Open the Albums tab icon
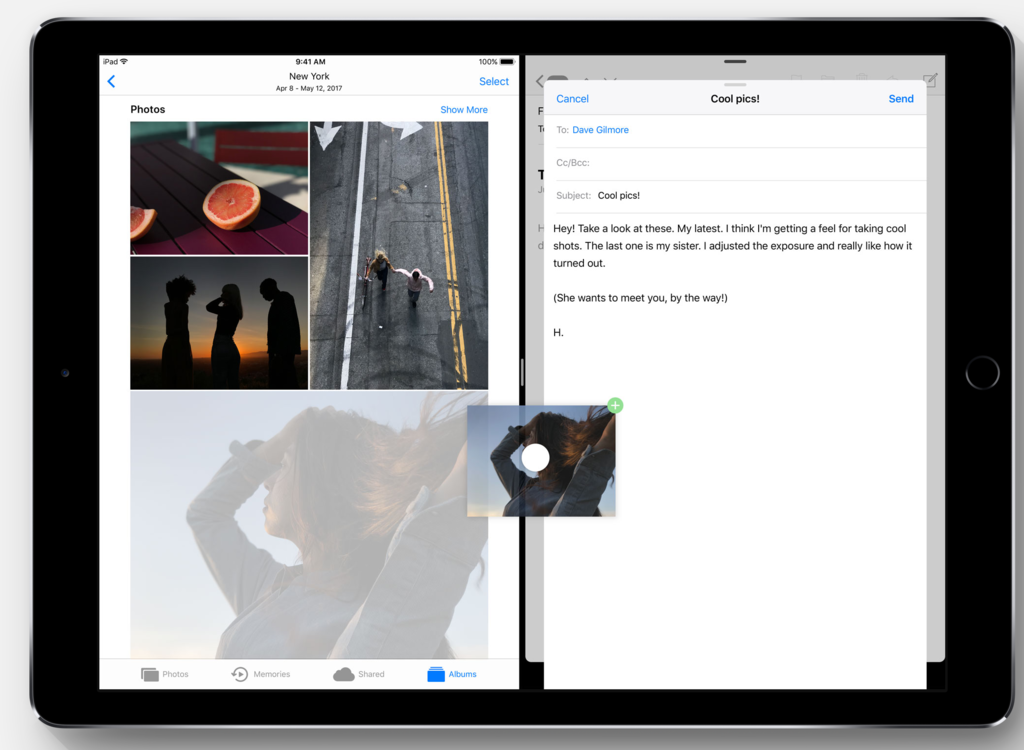The width and height of the screenshot is (1024, 750). tap(436, 674)
